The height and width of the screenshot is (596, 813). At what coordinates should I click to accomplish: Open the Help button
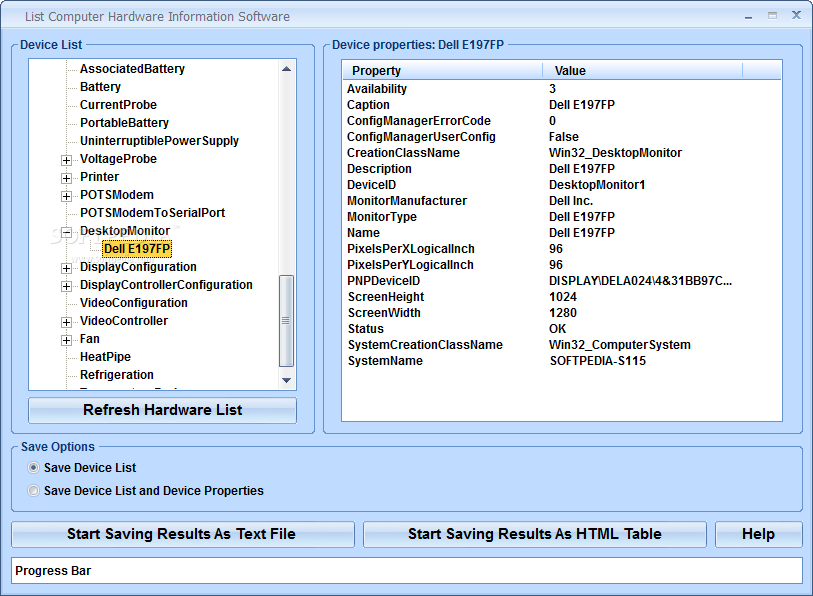[x=759, y=534]
